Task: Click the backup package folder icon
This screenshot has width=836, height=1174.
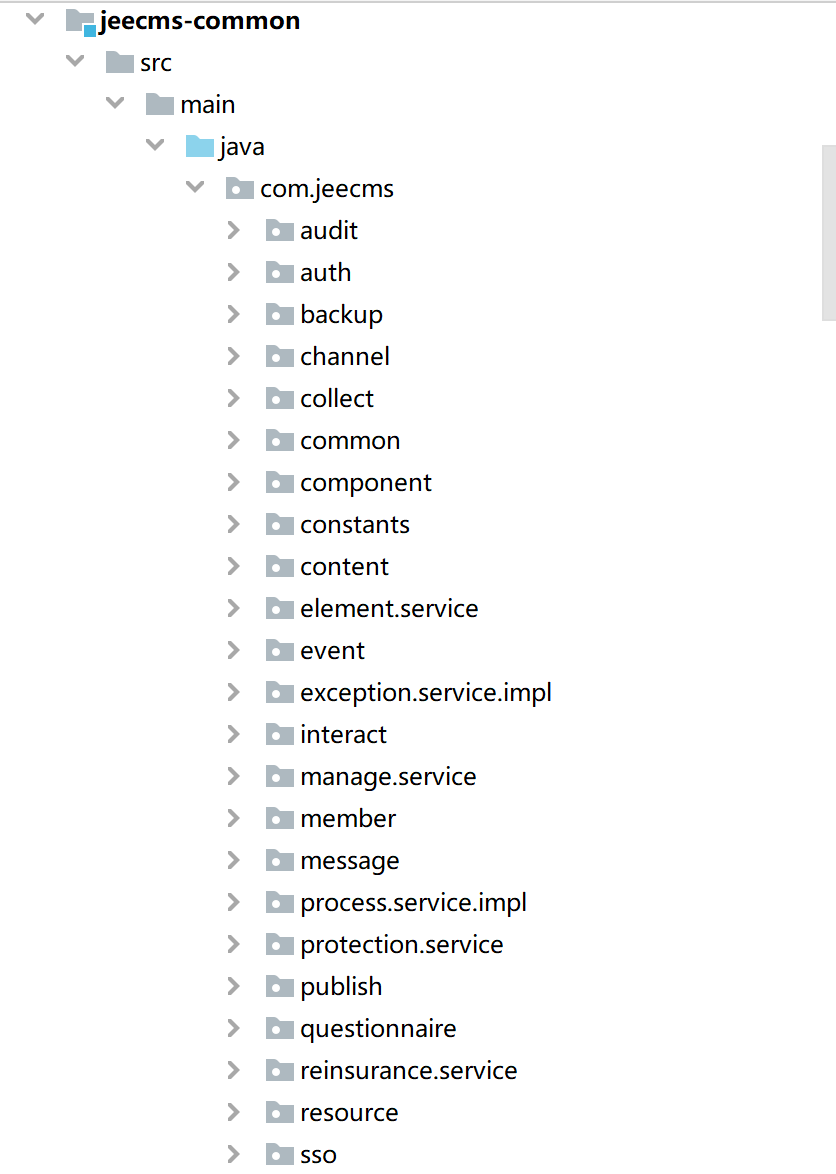Action: coord(279,315)
